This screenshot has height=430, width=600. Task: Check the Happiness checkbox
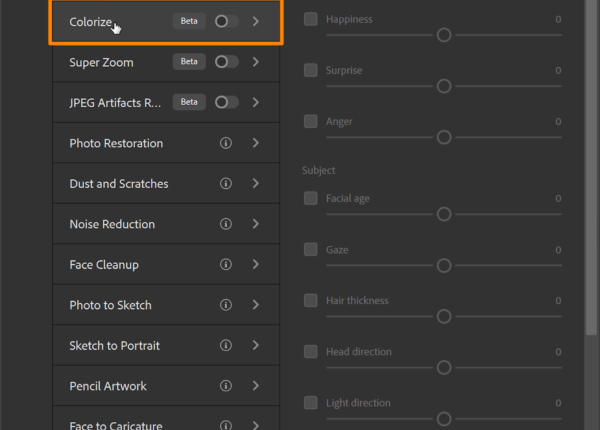click(311, 19)
